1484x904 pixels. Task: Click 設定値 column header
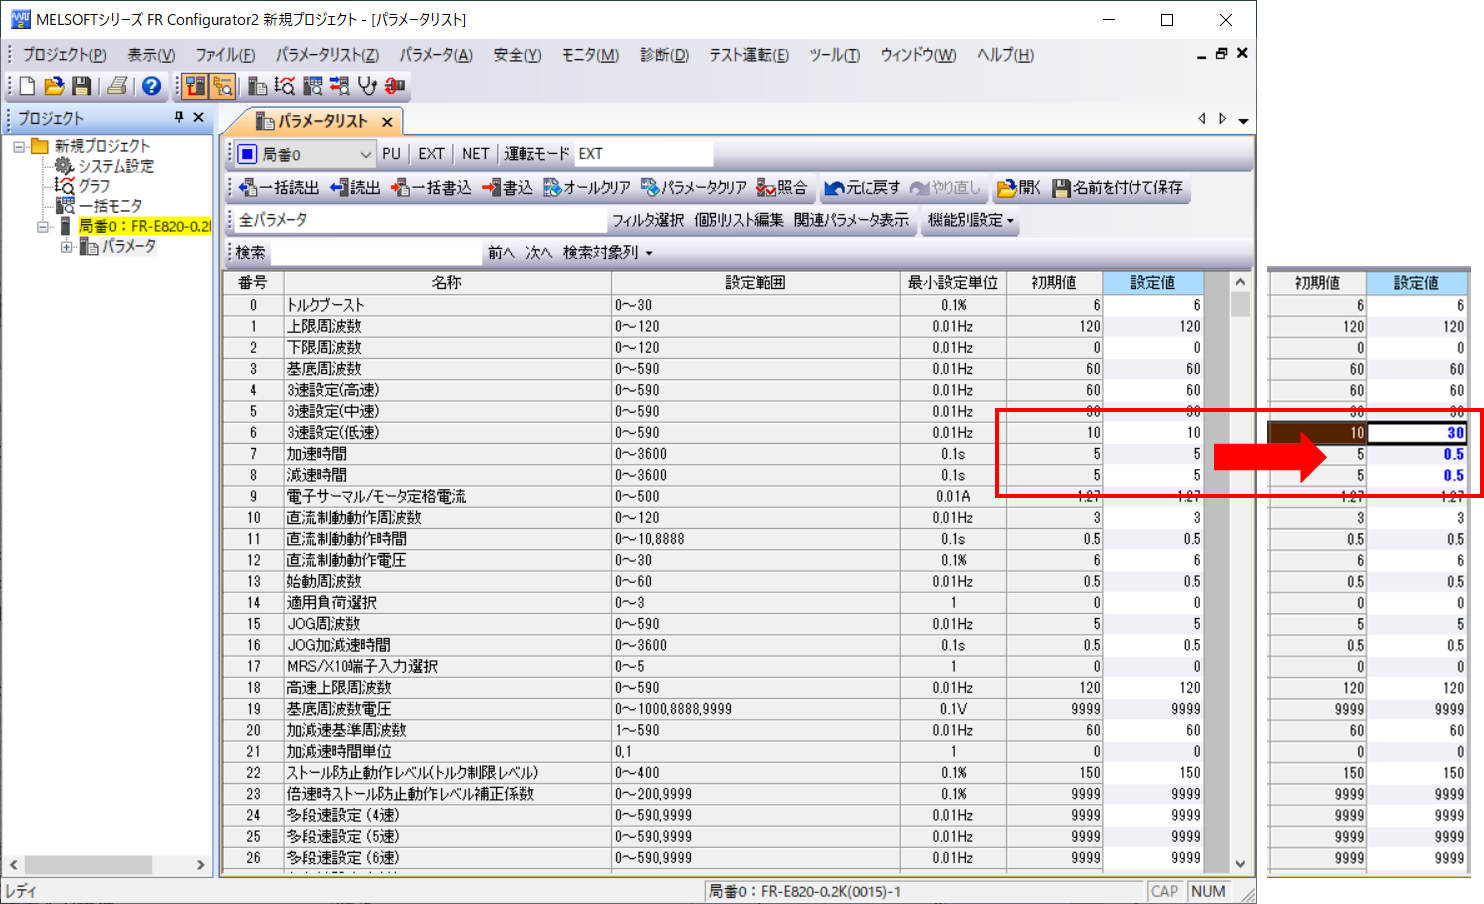click(x=1152, y=282)
